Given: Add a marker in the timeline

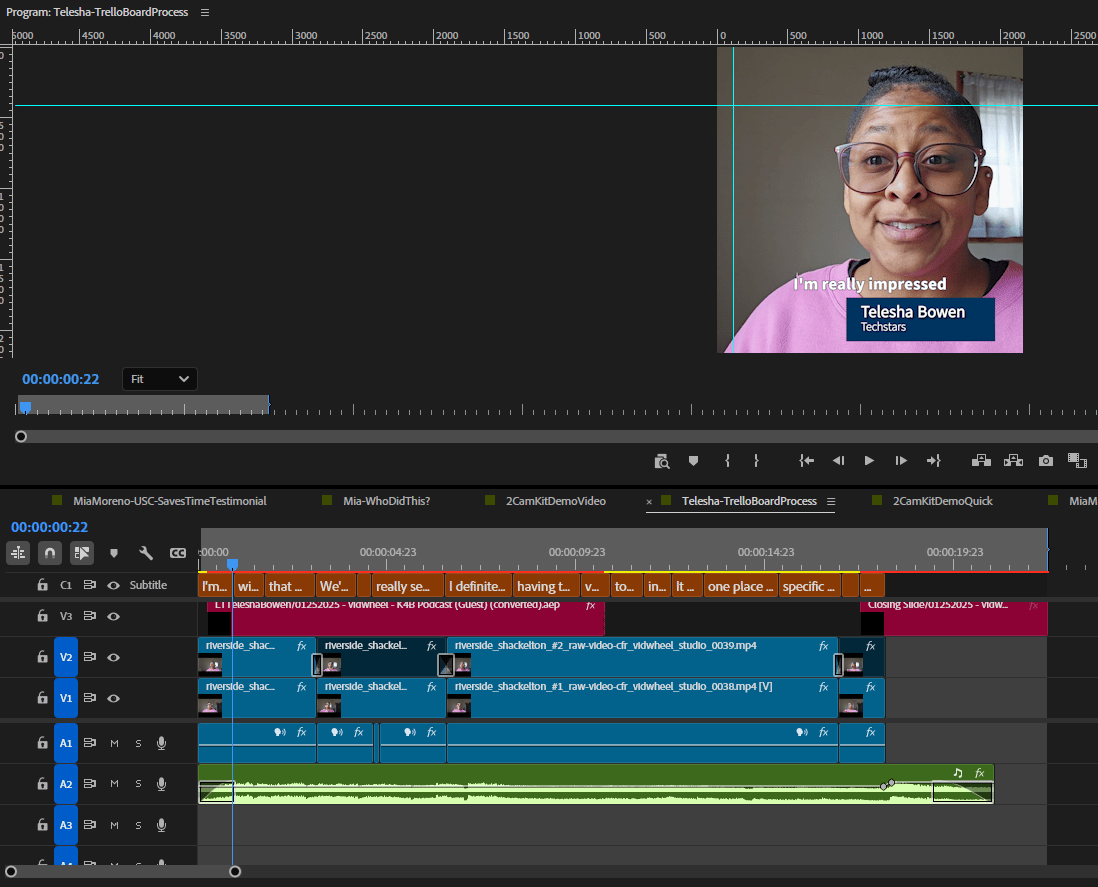Looking at the screenshot, I should (x=113, y=553).
